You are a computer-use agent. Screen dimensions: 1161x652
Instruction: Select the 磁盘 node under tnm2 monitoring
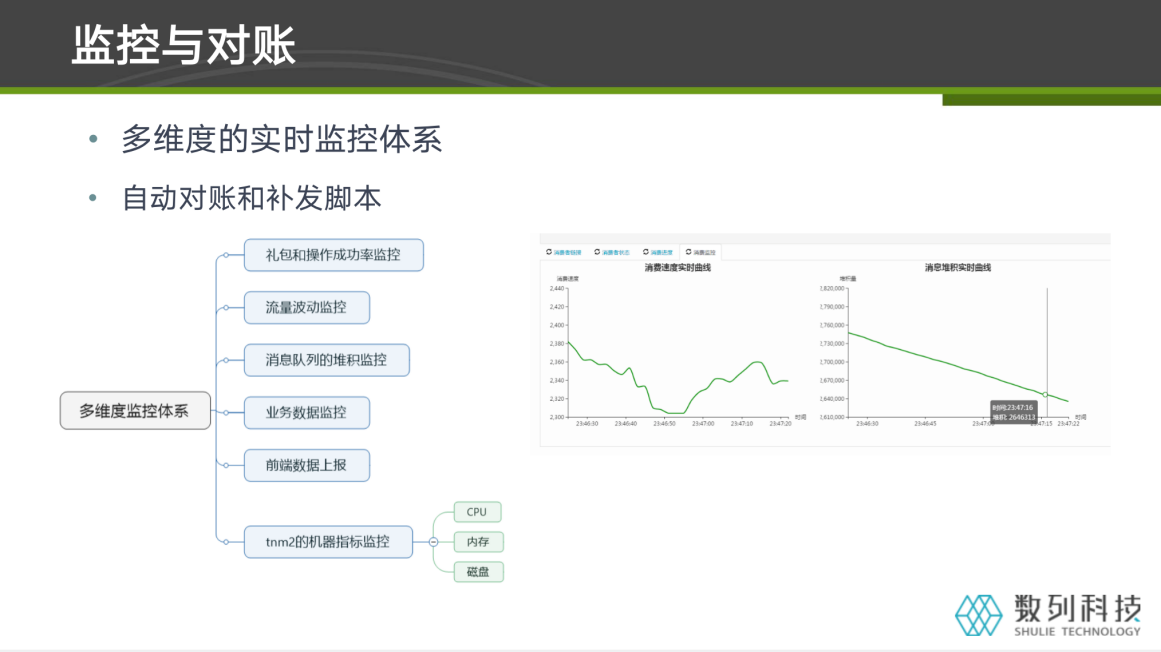(x=479, y=571)
